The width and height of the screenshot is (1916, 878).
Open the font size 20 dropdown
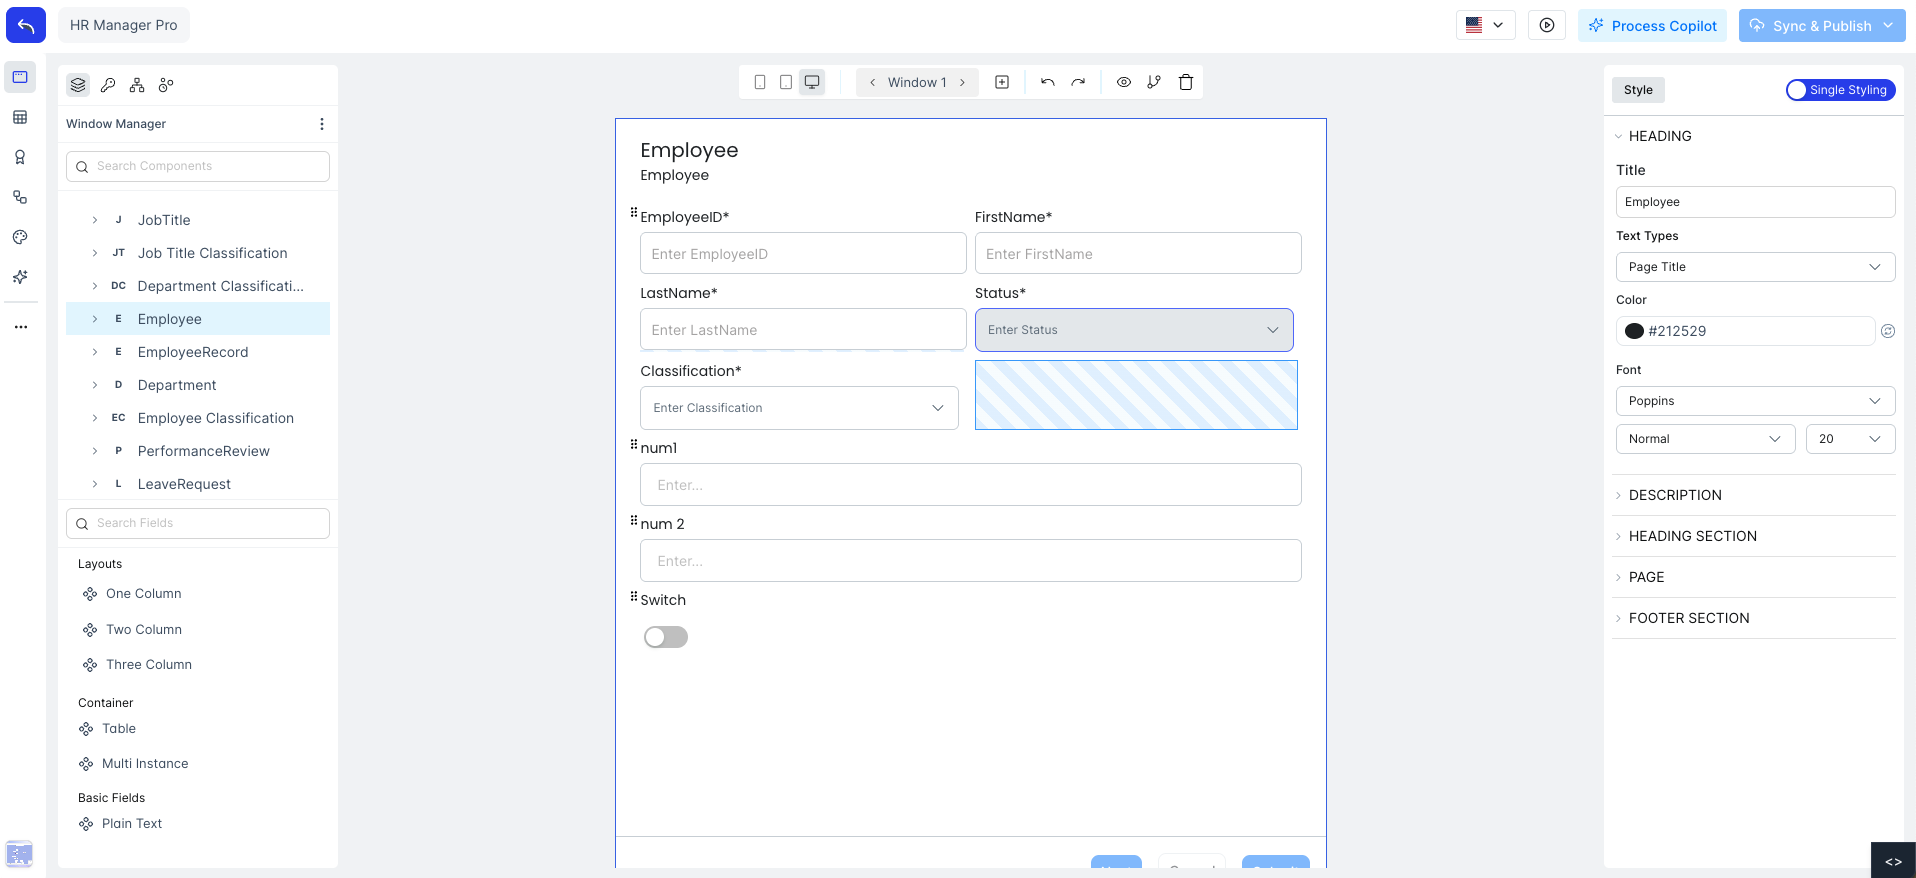click(x=1850, y=439)
